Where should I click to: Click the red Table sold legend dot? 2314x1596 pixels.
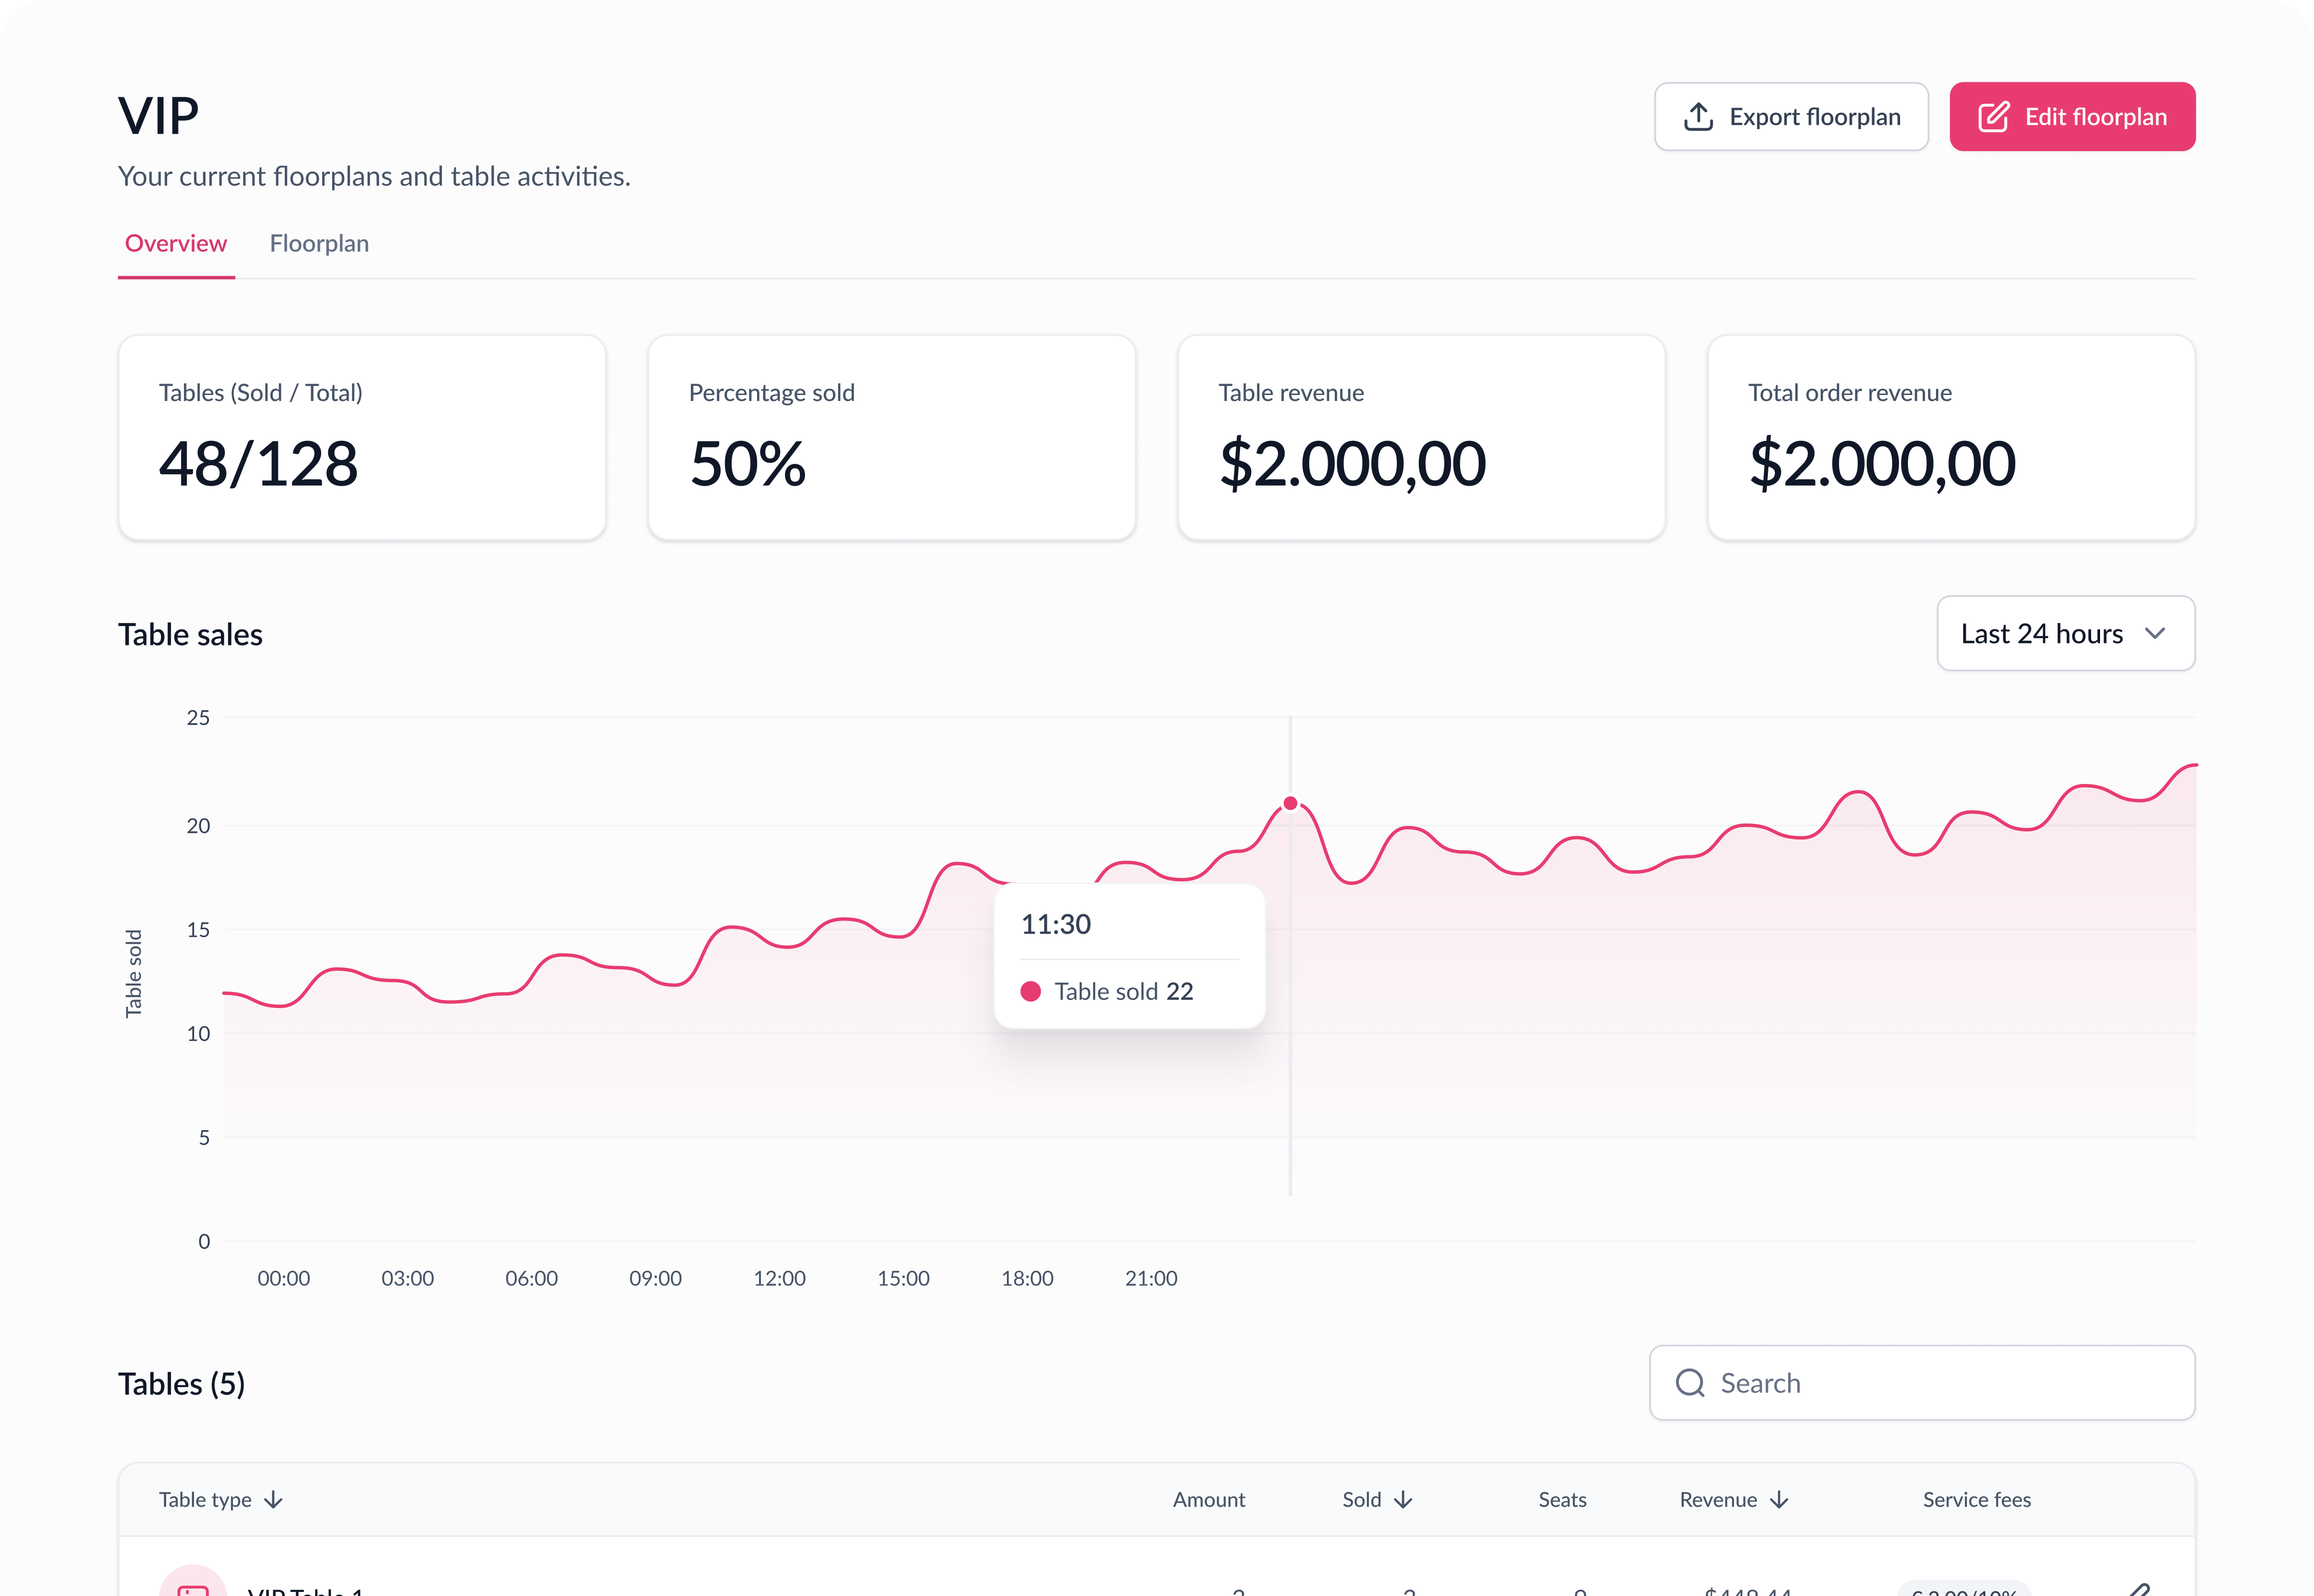tap(1030, 991)
